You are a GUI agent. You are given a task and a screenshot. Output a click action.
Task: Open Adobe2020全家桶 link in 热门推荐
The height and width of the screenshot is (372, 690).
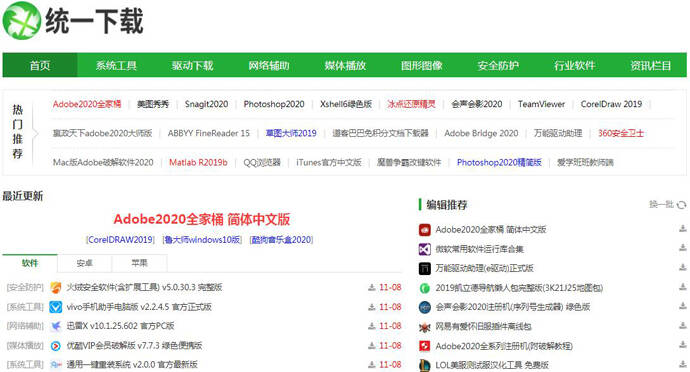tap(87, 104)
